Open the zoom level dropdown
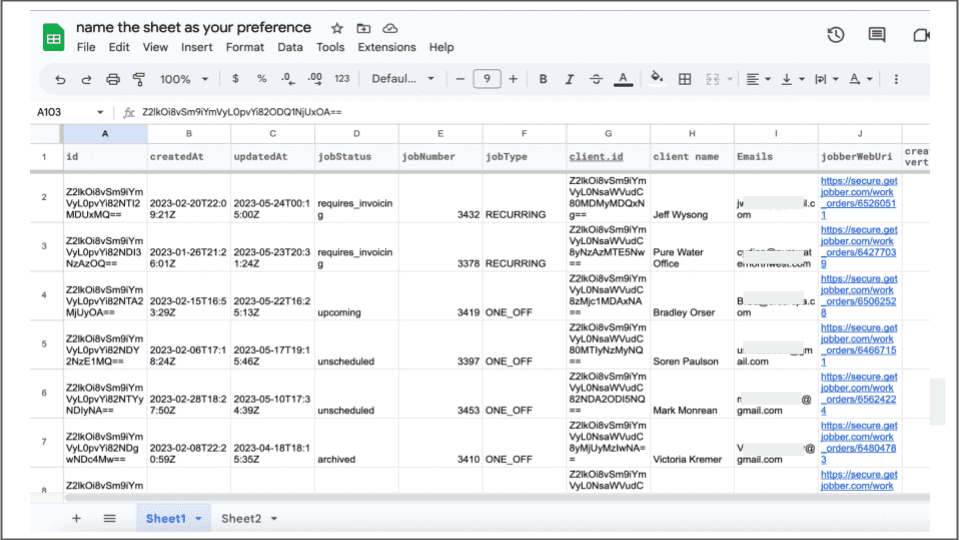The width and height of the screenshot is (960, 540). 185,79
